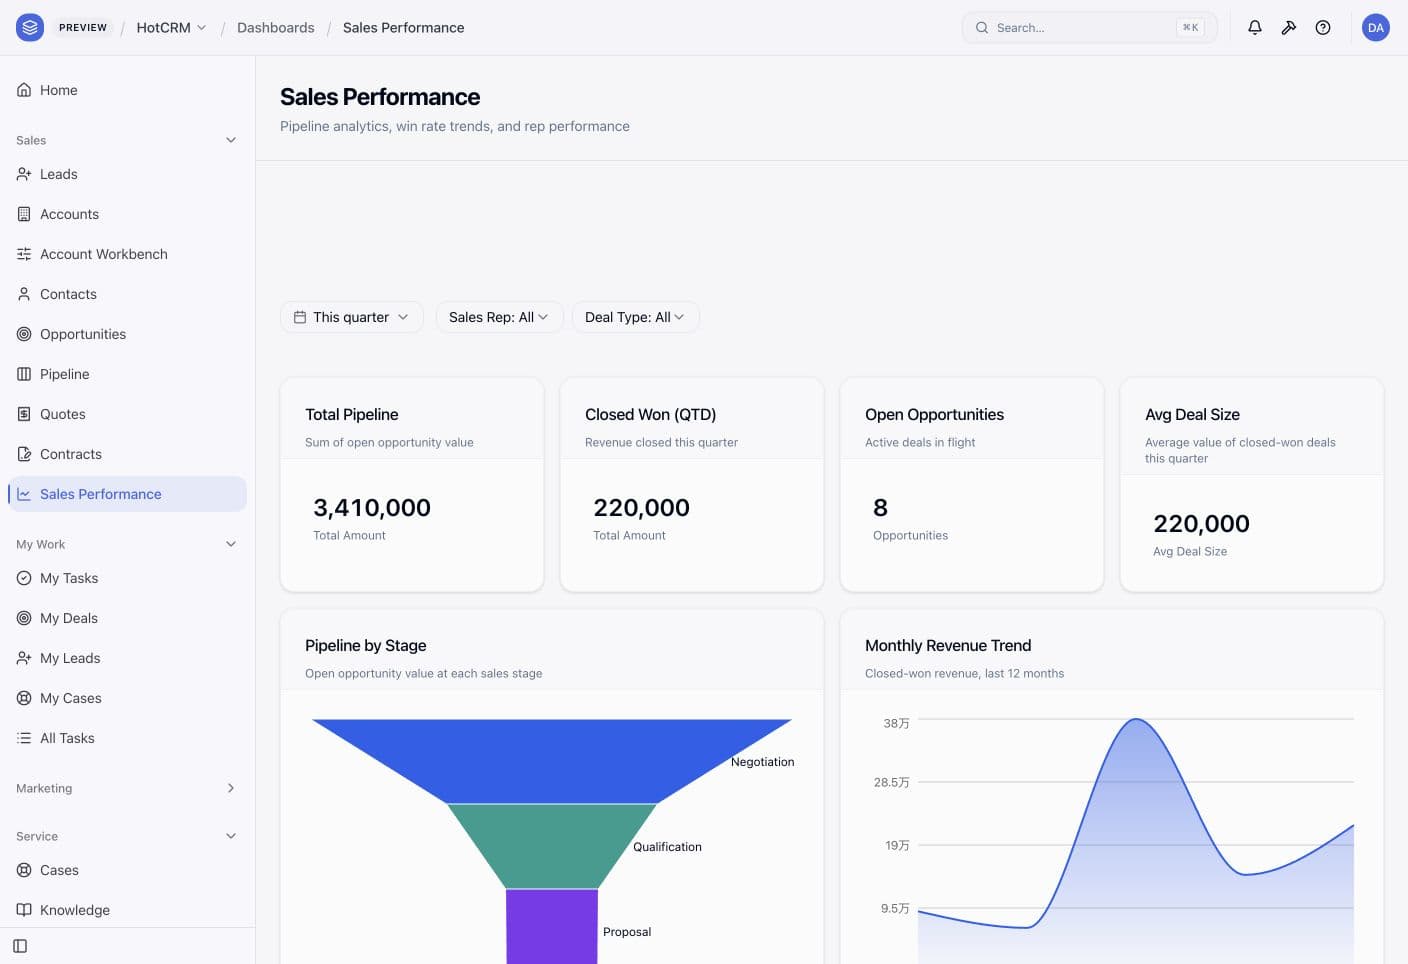Collapse the Service sidebar section
This screenshot has width=1408, height=964.
pos(231,836)
